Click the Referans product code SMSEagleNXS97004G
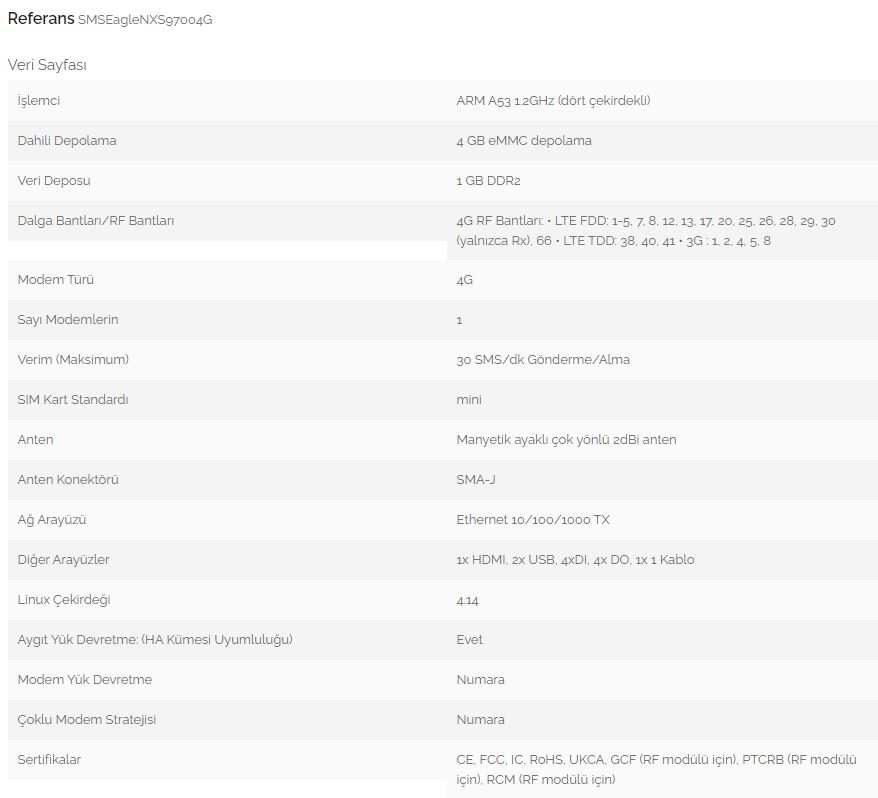878x798 pixels. pos(145,20)
